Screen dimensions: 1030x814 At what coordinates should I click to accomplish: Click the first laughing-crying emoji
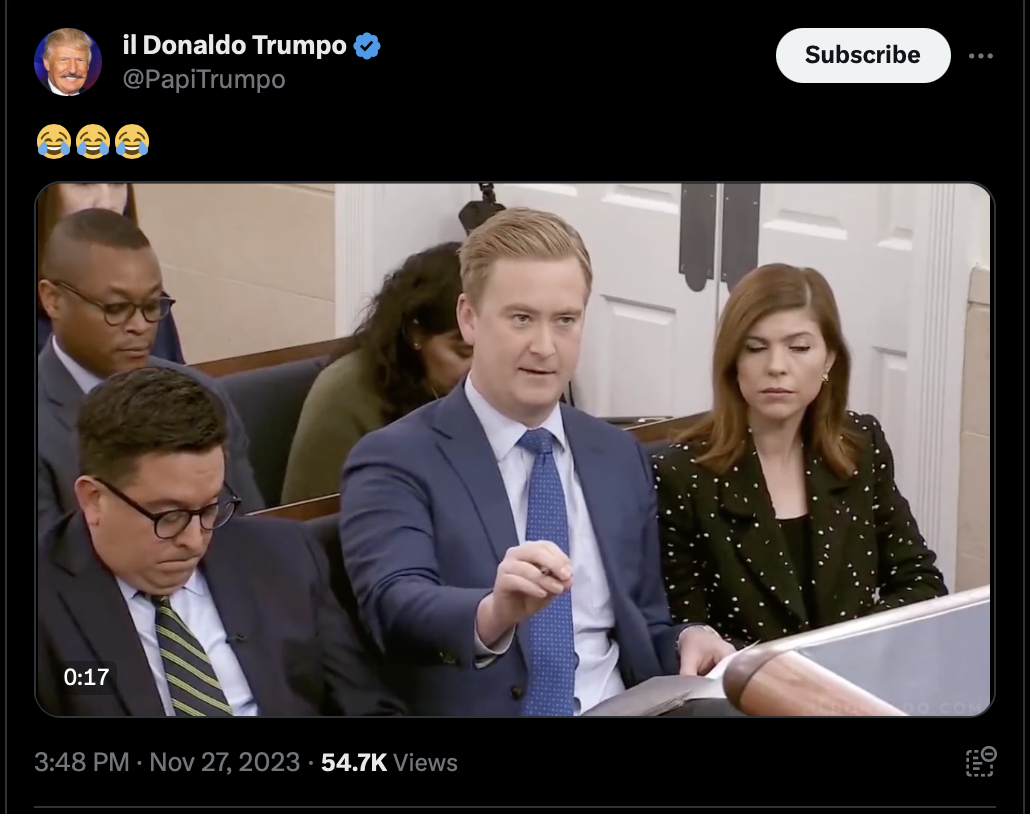[54, 141]
